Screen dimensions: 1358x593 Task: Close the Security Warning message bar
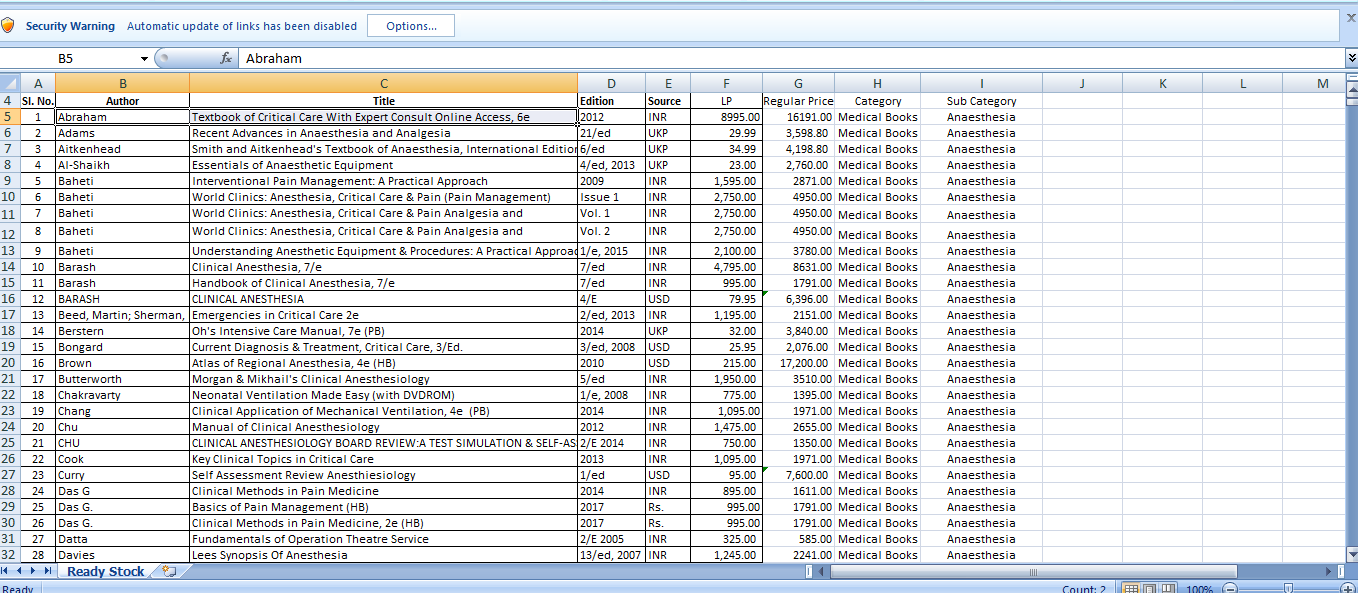pyautogui.click(x=1351, y=19)
